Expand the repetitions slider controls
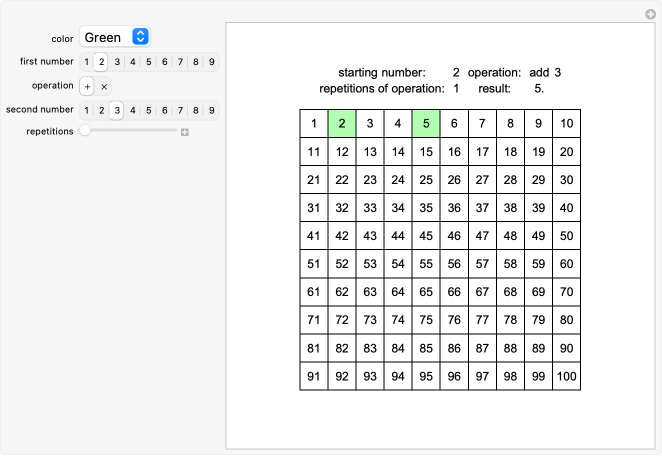This screenshot has width=662, height=456. point(184,132)
